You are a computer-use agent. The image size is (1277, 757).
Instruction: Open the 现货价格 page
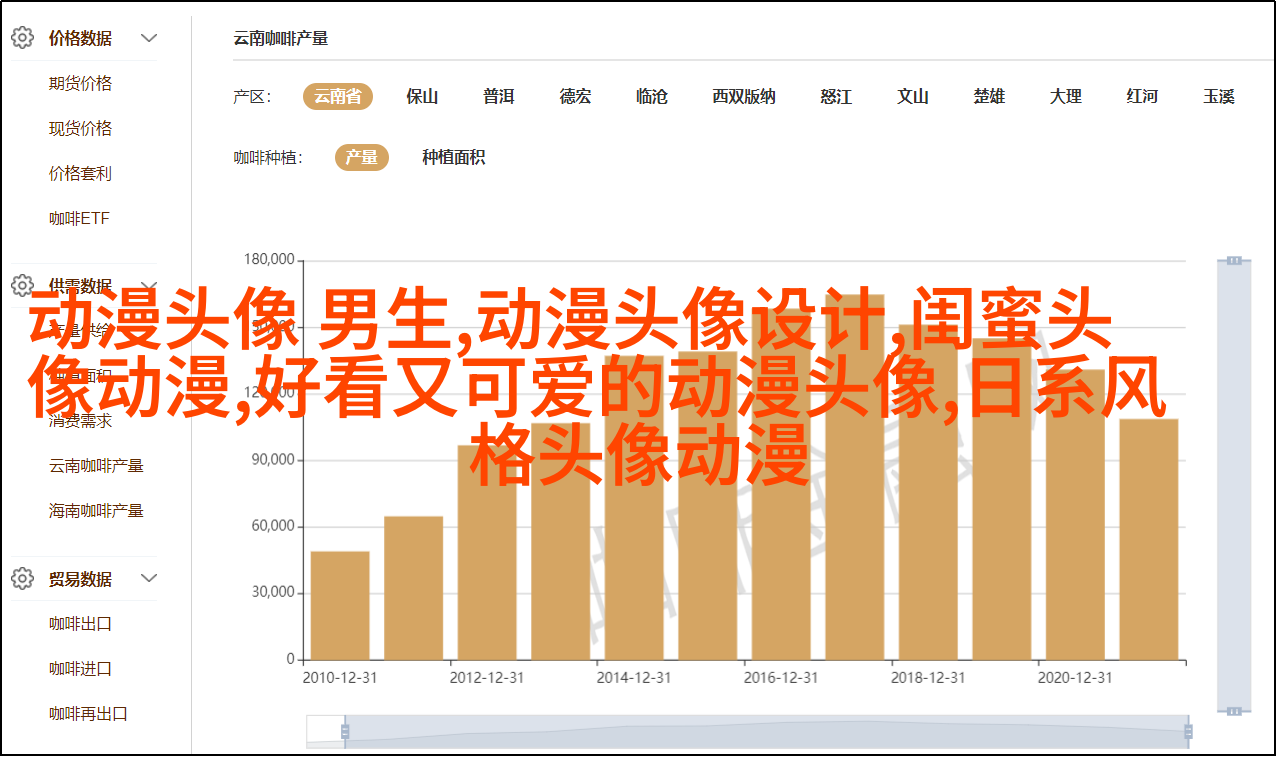click(80, 129)
